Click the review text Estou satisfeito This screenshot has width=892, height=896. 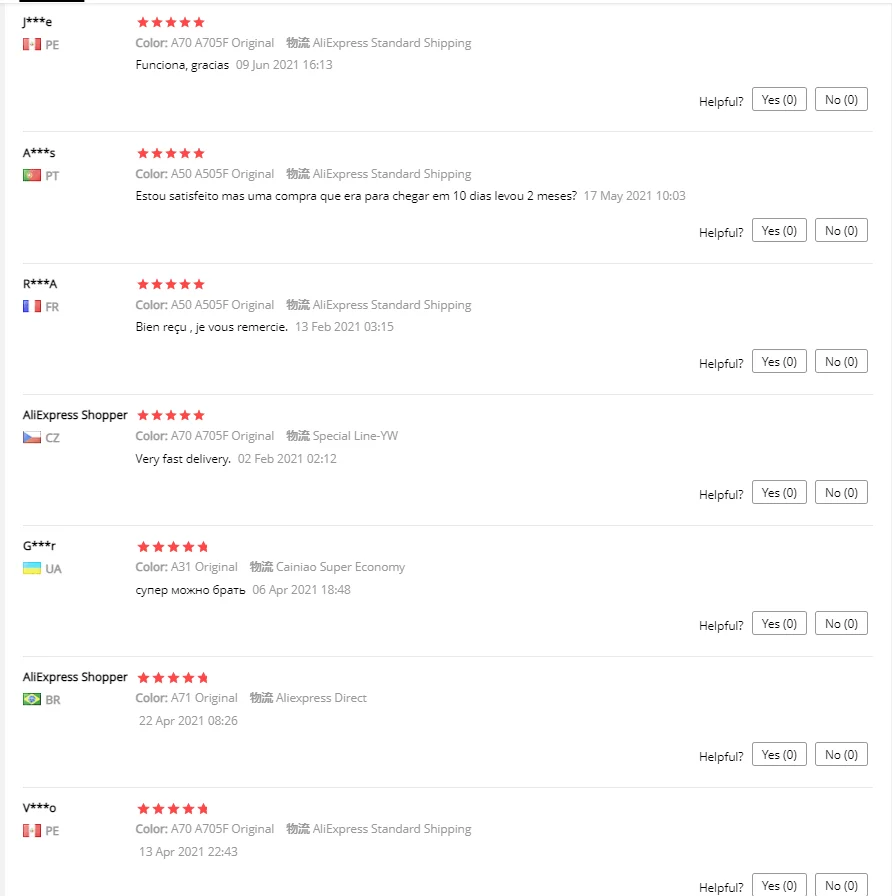(356, 196)
